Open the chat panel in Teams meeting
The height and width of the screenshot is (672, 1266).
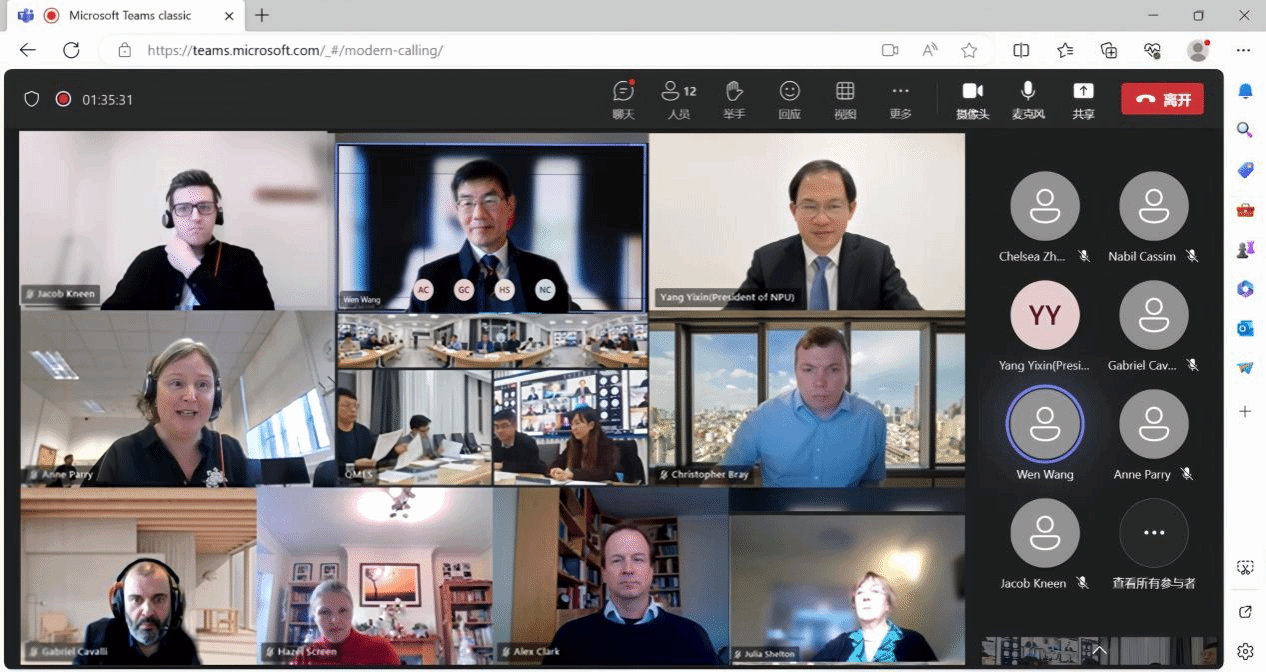tap(623, 99)
